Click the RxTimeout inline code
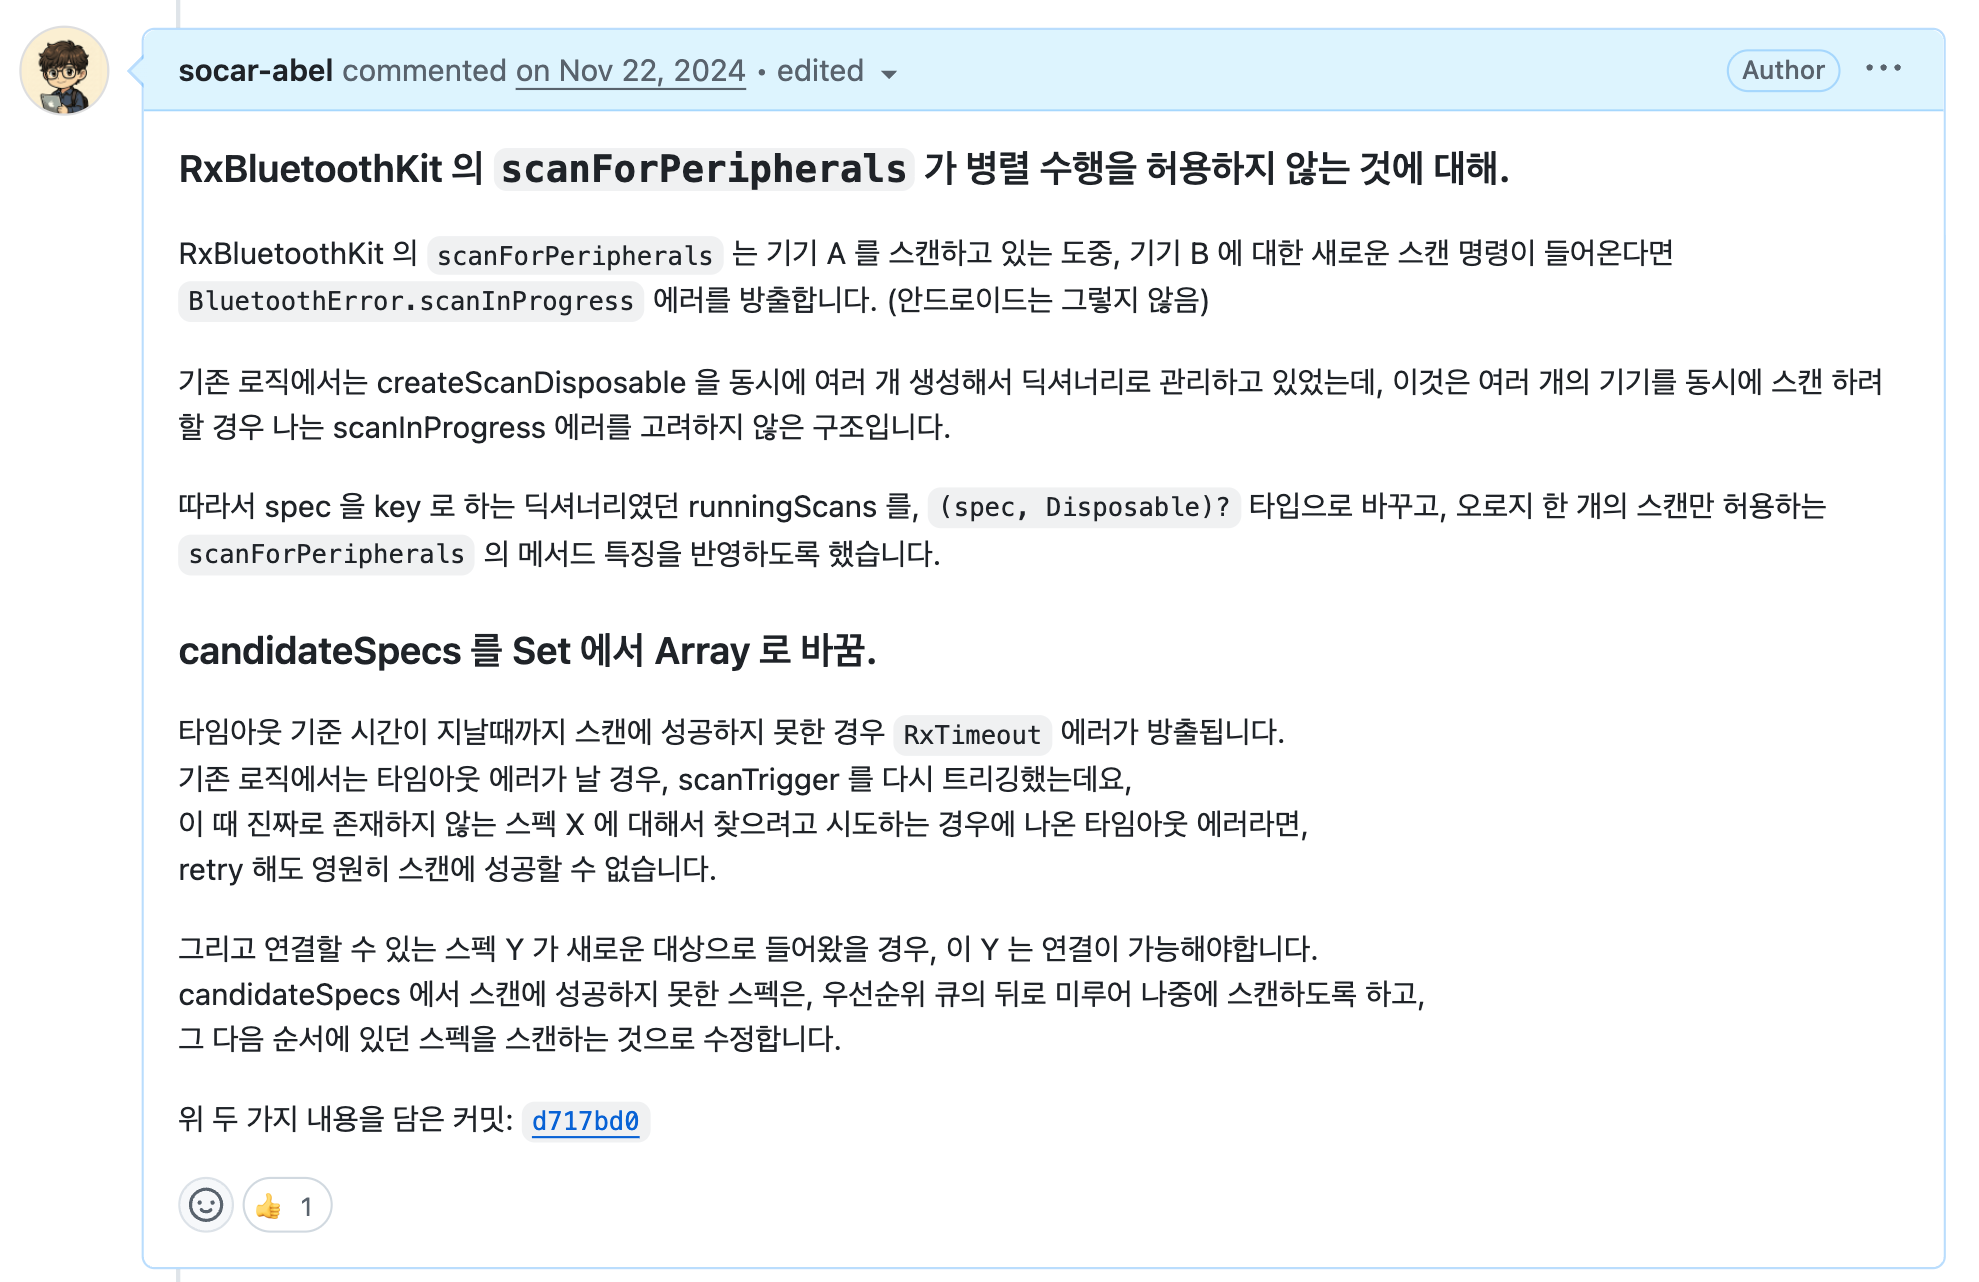The height and width of the screenshot is (1282, 1979). (971, 735)
